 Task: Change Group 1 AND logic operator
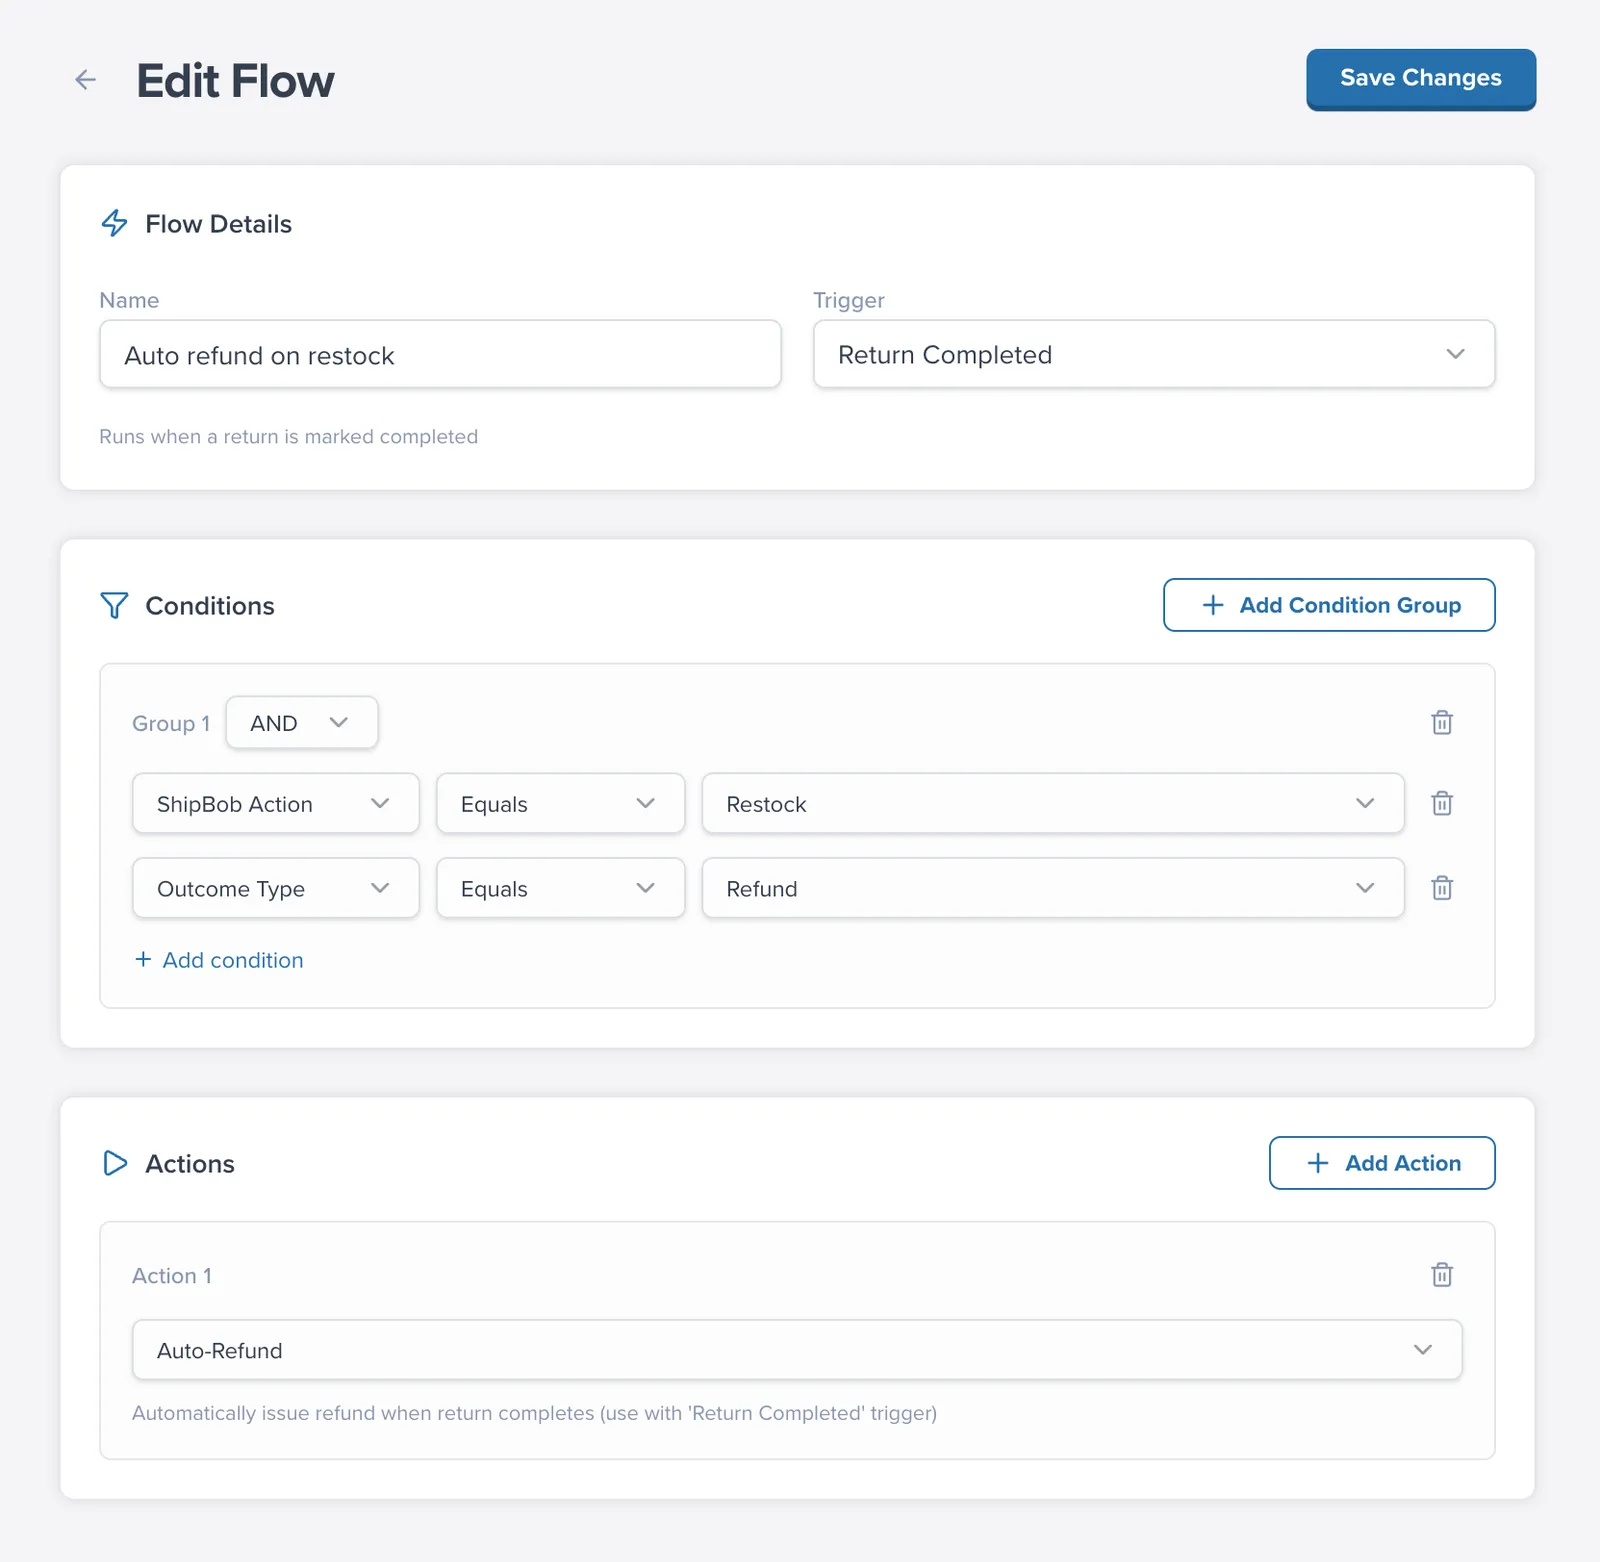click(302, 723)
